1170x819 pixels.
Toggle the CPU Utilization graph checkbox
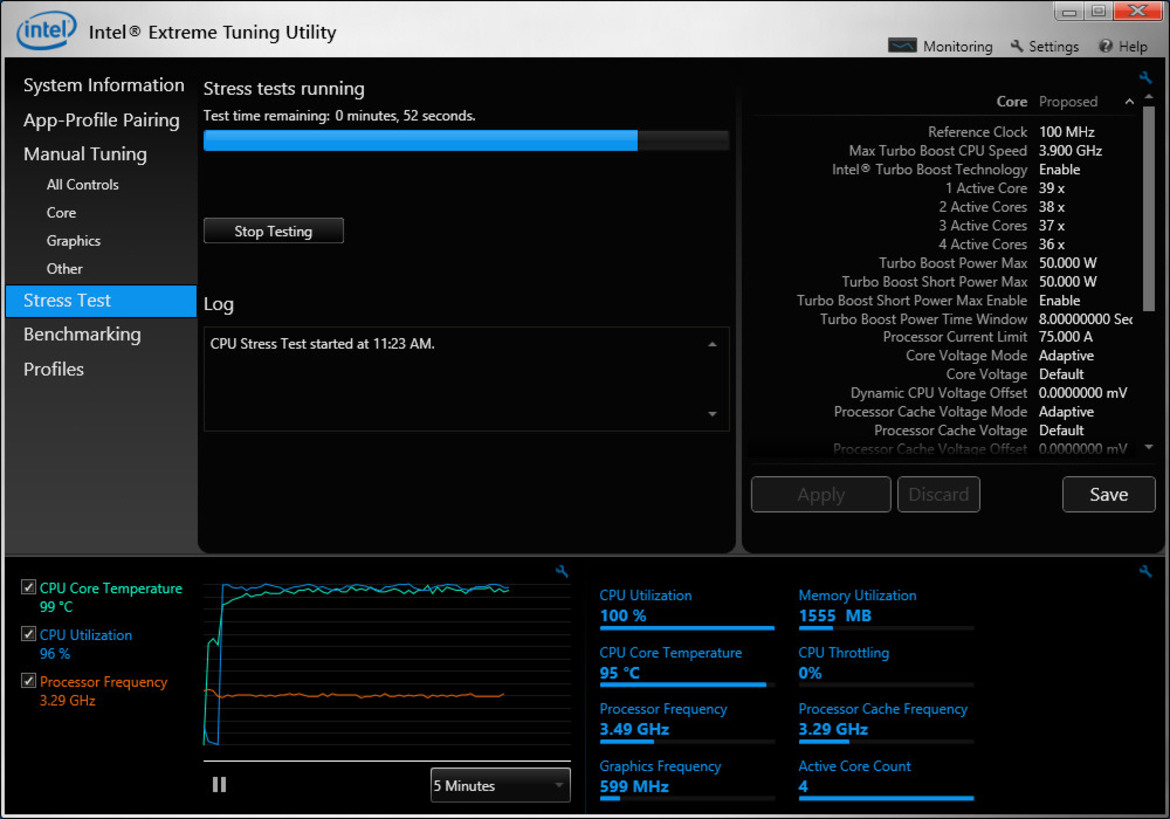pyautogui.click(x=28, y=634)
